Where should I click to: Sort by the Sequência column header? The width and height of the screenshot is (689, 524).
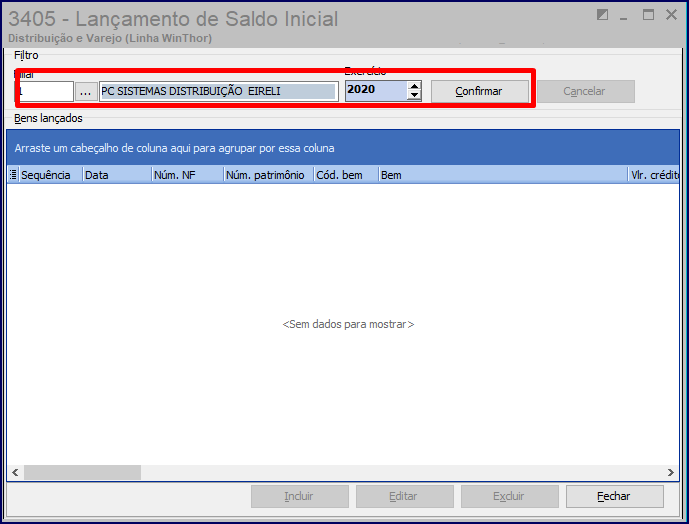[50, 175]
